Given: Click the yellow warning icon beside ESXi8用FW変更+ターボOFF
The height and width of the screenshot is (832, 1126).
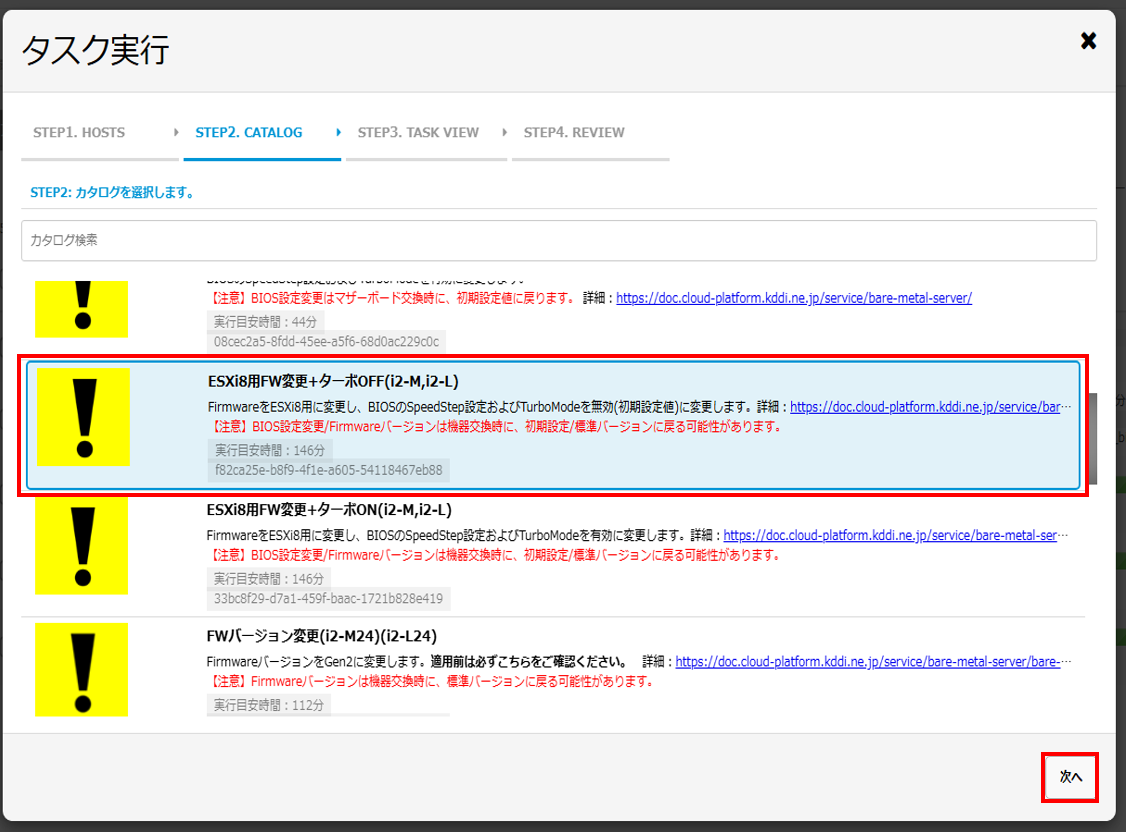Looking at the screenshot, I should click(83, 417).
